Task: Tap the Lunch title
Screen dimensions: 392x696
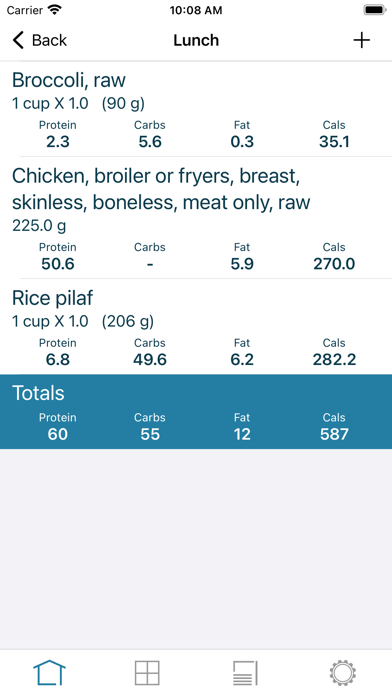Action: (x=196, y=40)
